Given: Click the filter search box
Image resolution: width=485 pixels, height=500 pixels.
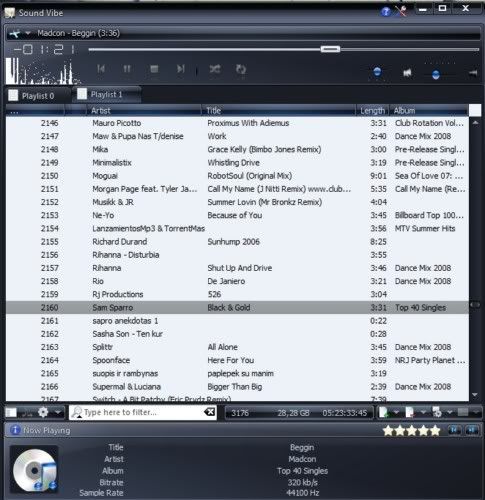Looking at the screenshot, I should 143,412.
